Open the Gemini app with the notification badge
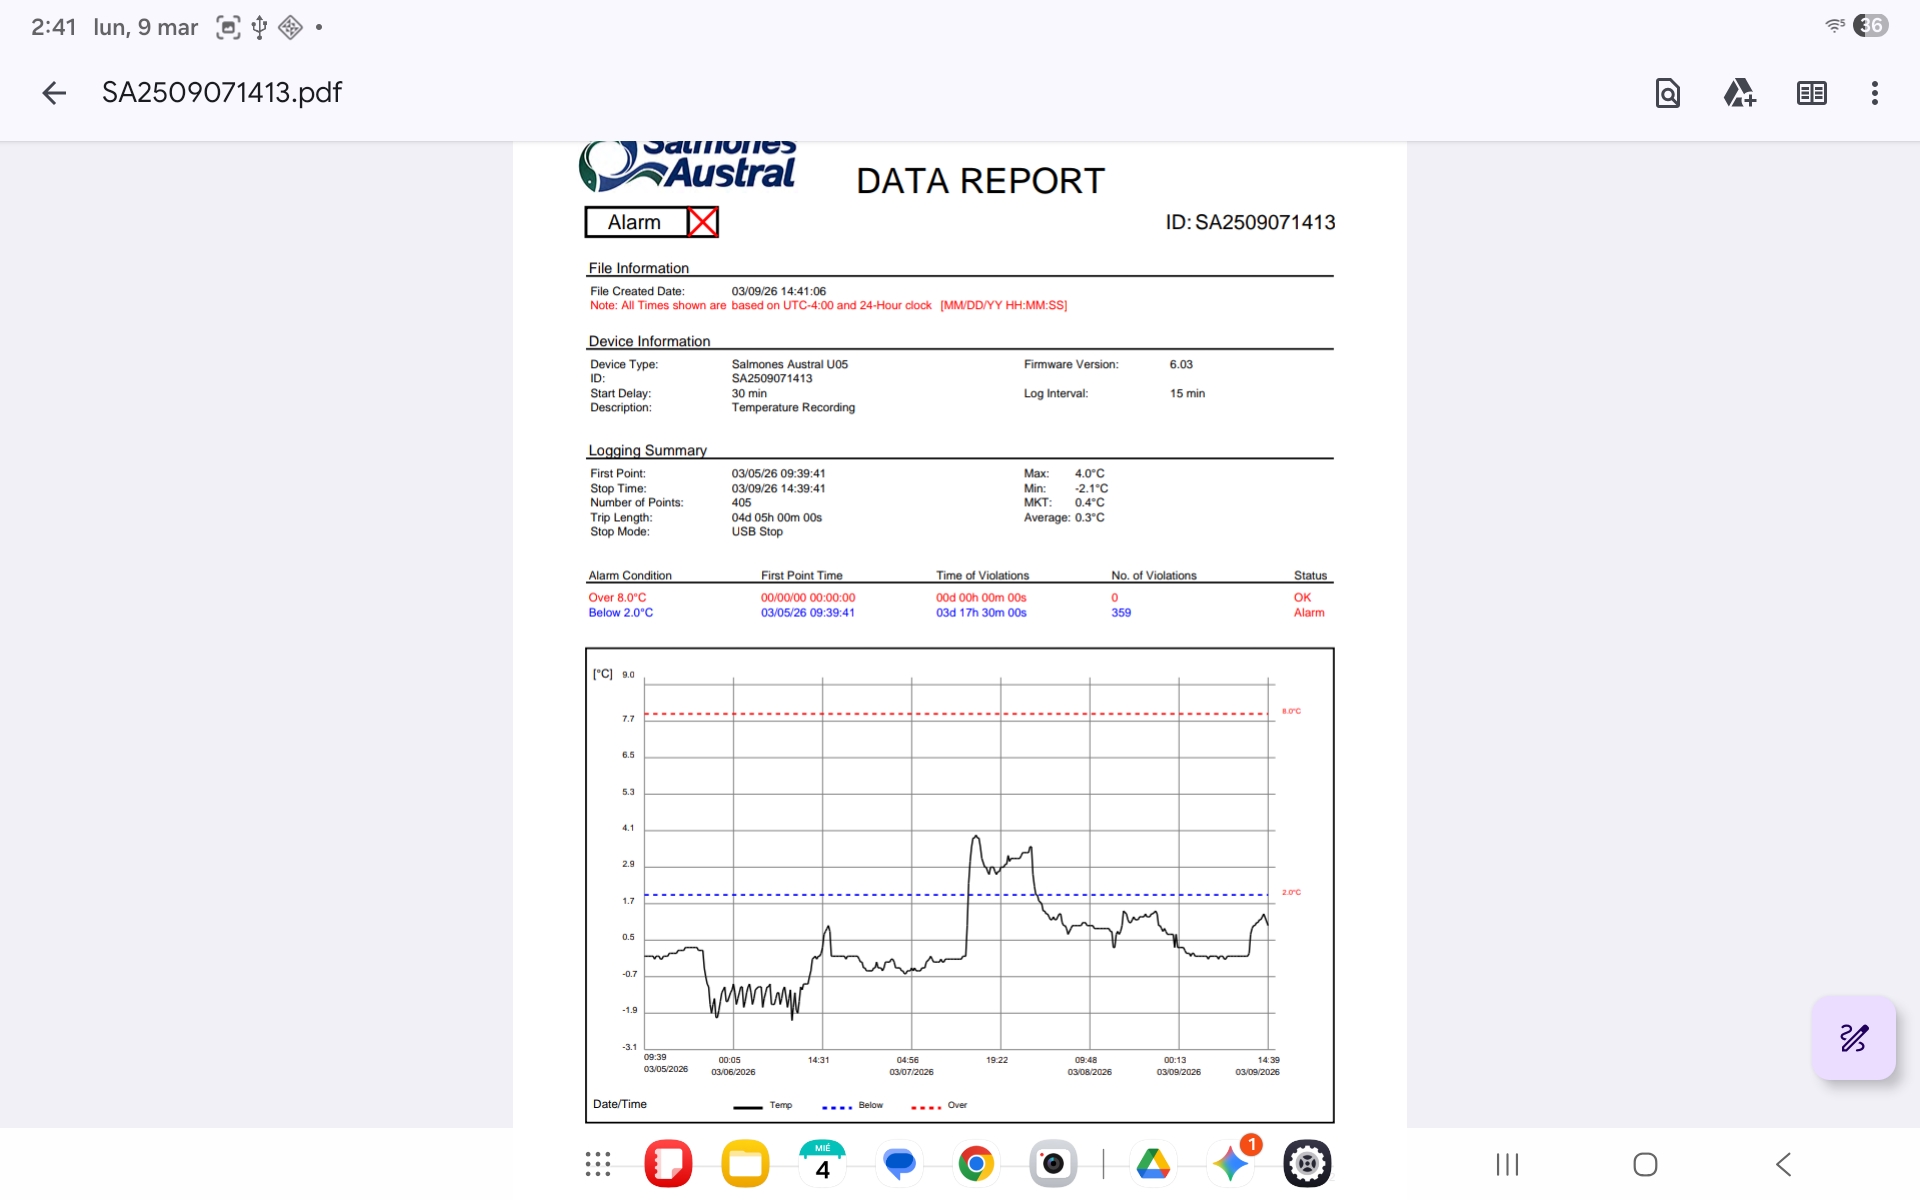This screenshot has width=1920, height=1200. click(1230, 1164)
